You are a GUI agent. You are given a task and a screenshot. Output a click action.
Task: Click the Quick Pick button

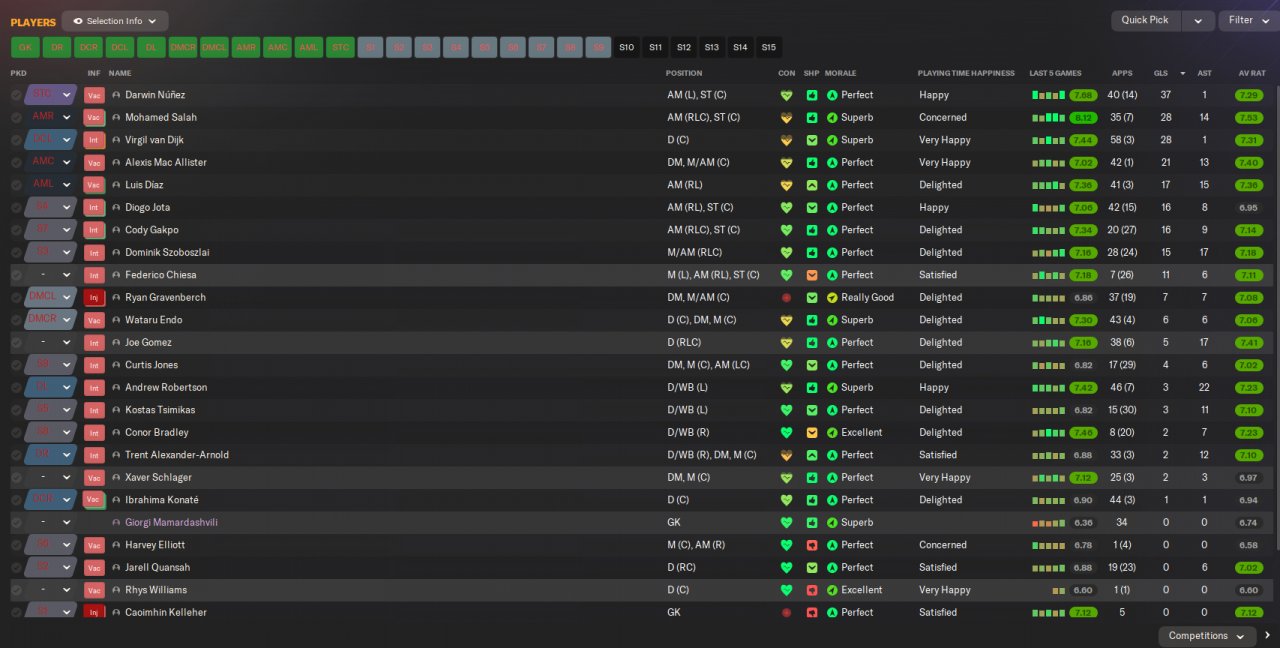[x=1145, y=21]
